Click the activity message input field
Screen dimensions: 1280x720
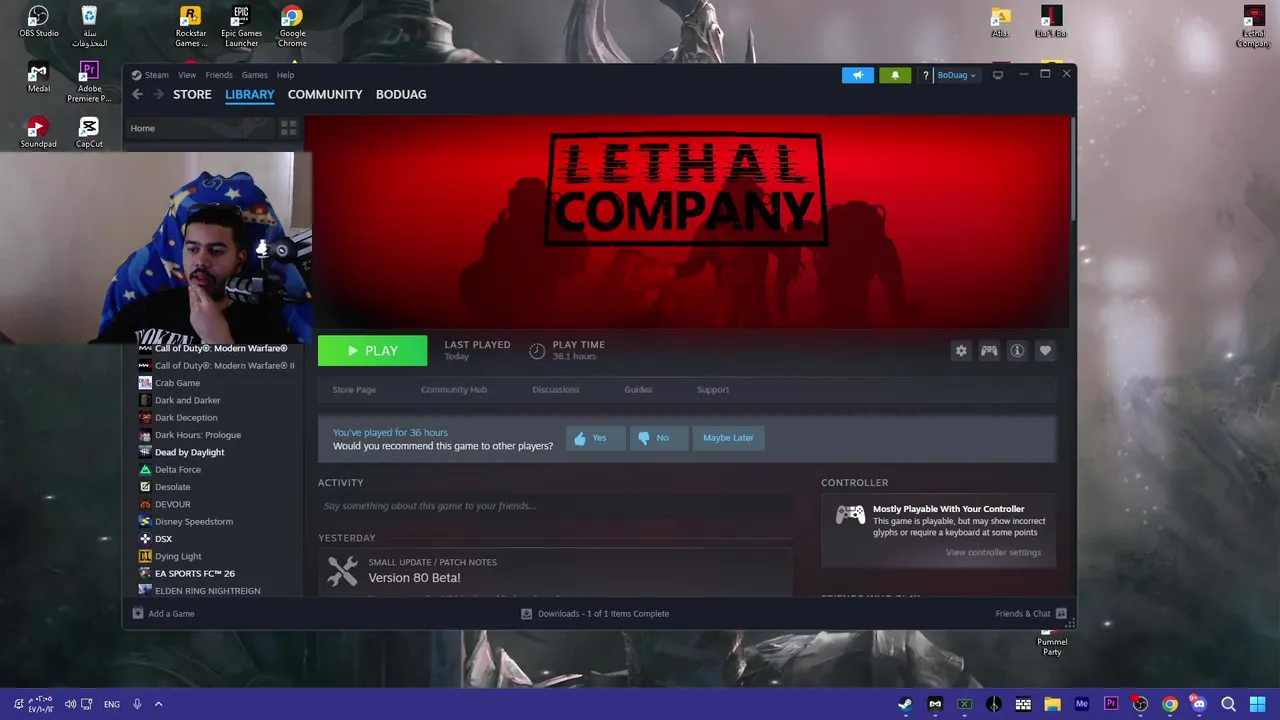tap(555, 506)
